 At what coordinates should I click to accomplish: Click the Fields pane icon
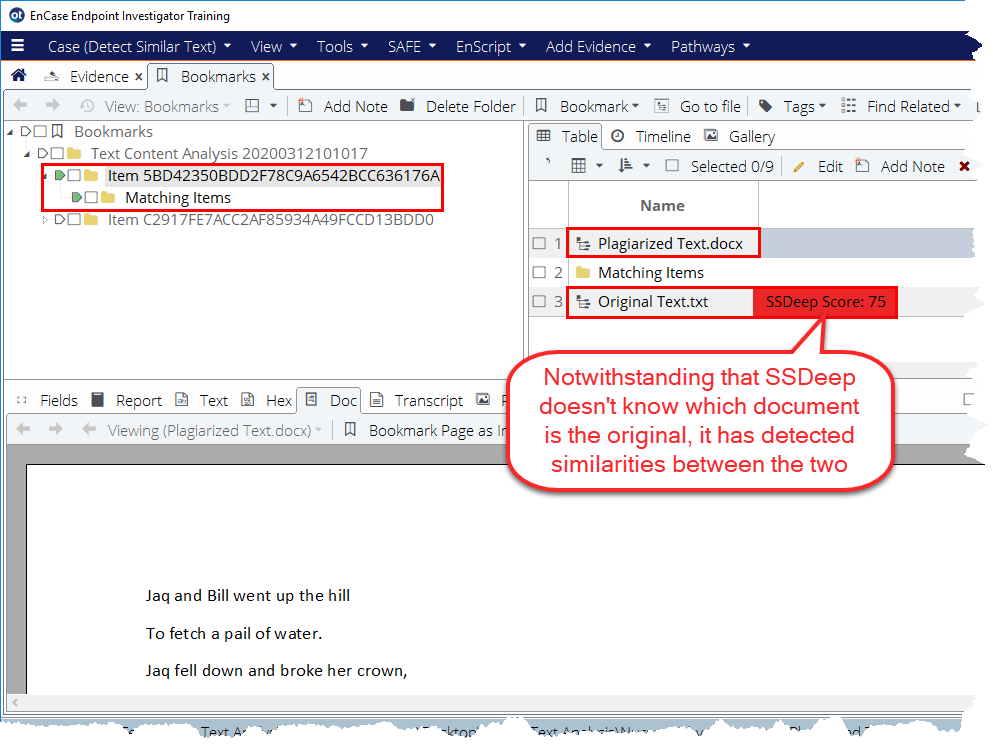pyautogui.click(x=22, y=400)
